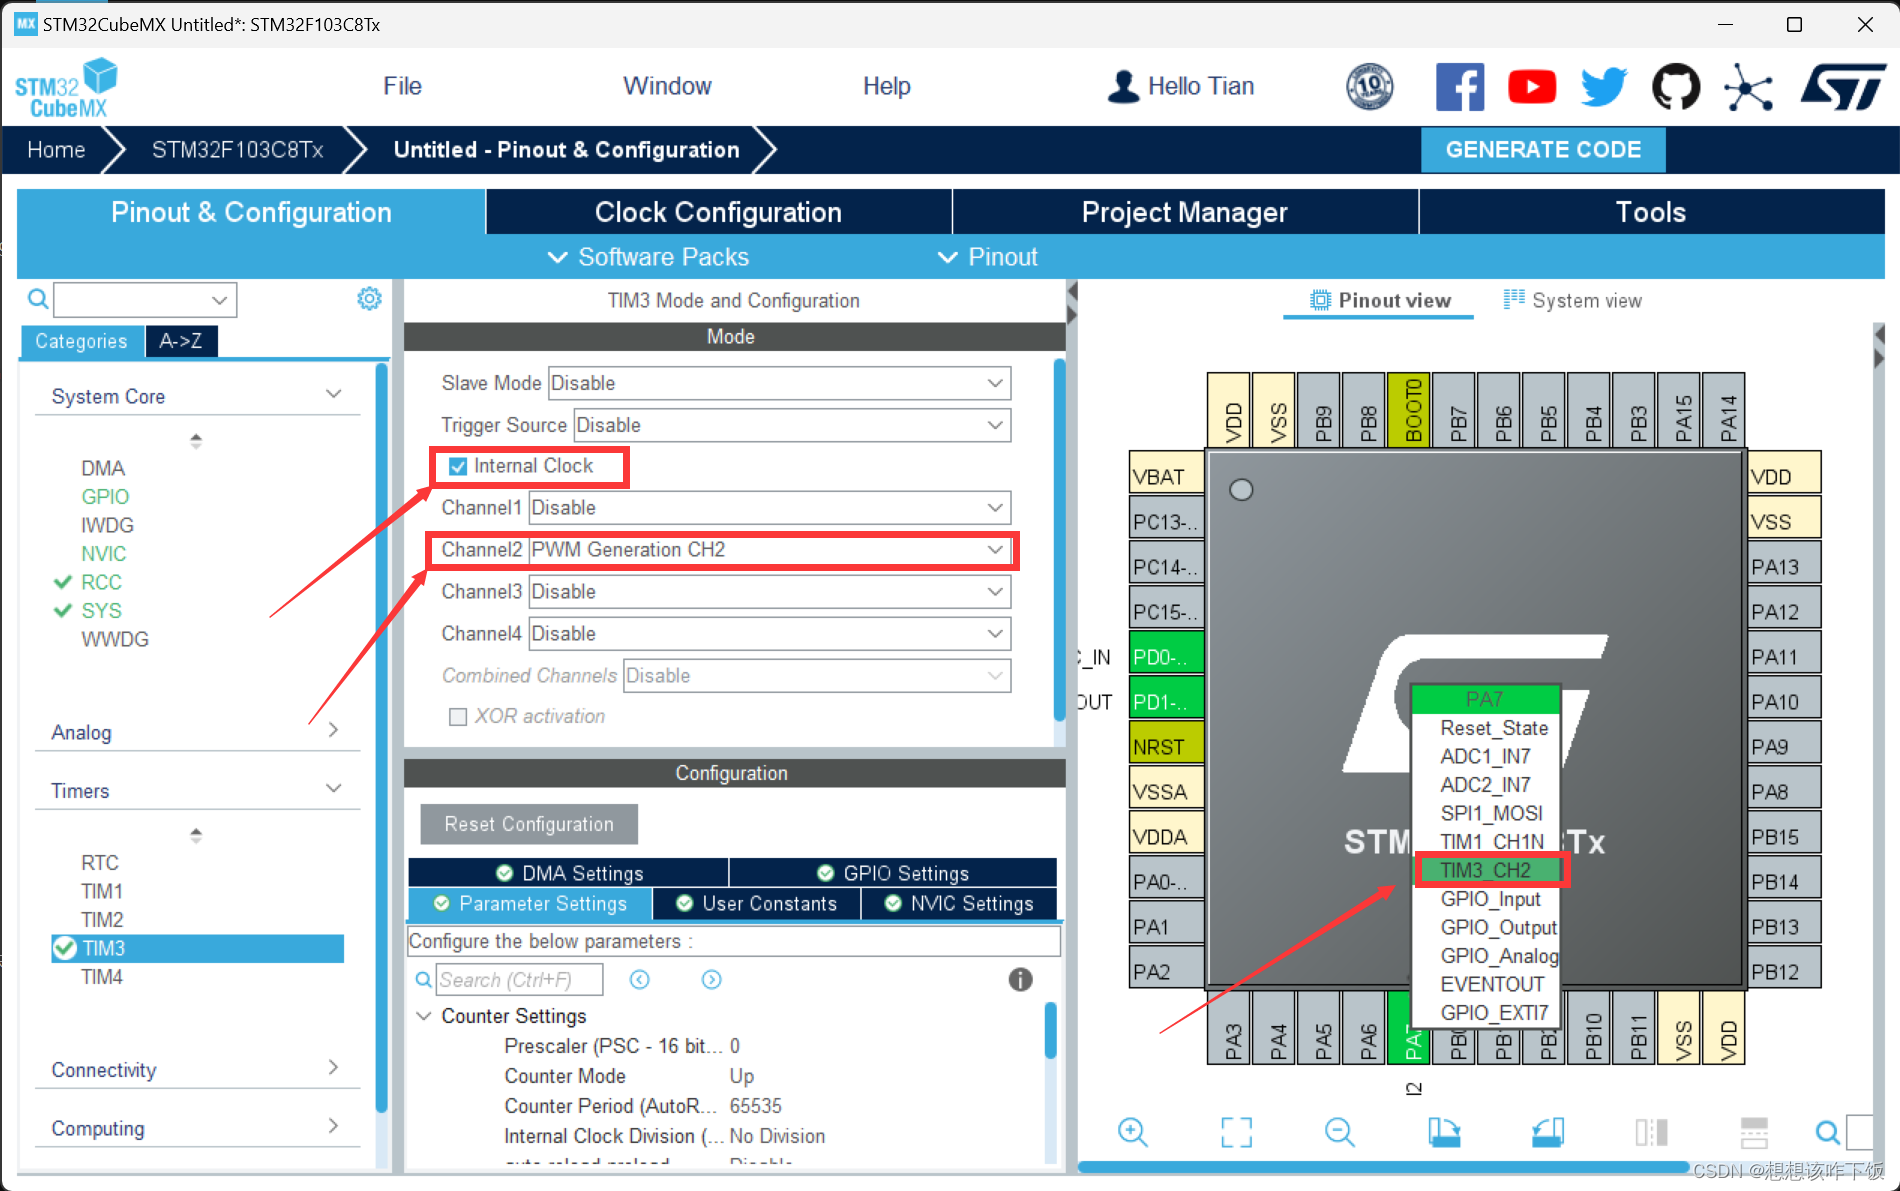Zoom out of the pinout view
Image resolution: width=1900 pixels, height=1191 pixels.
pos(1339,1132)
